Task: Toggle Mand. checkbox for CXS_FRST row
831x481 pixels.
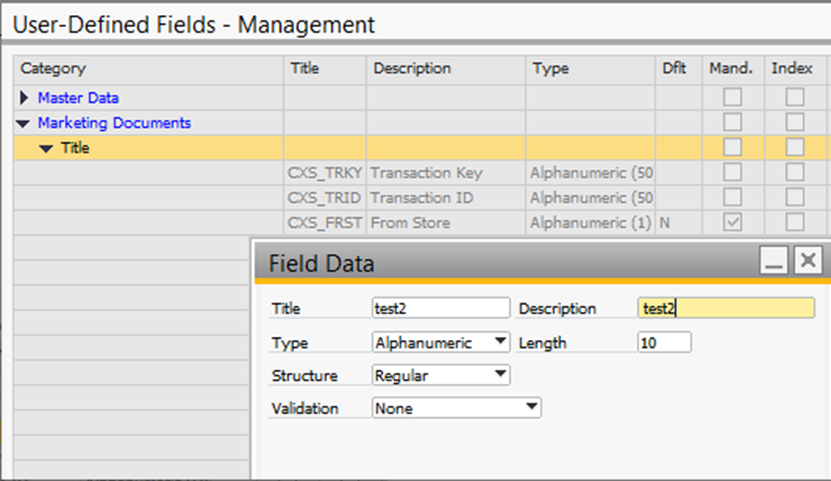Action: pos(732,222)
